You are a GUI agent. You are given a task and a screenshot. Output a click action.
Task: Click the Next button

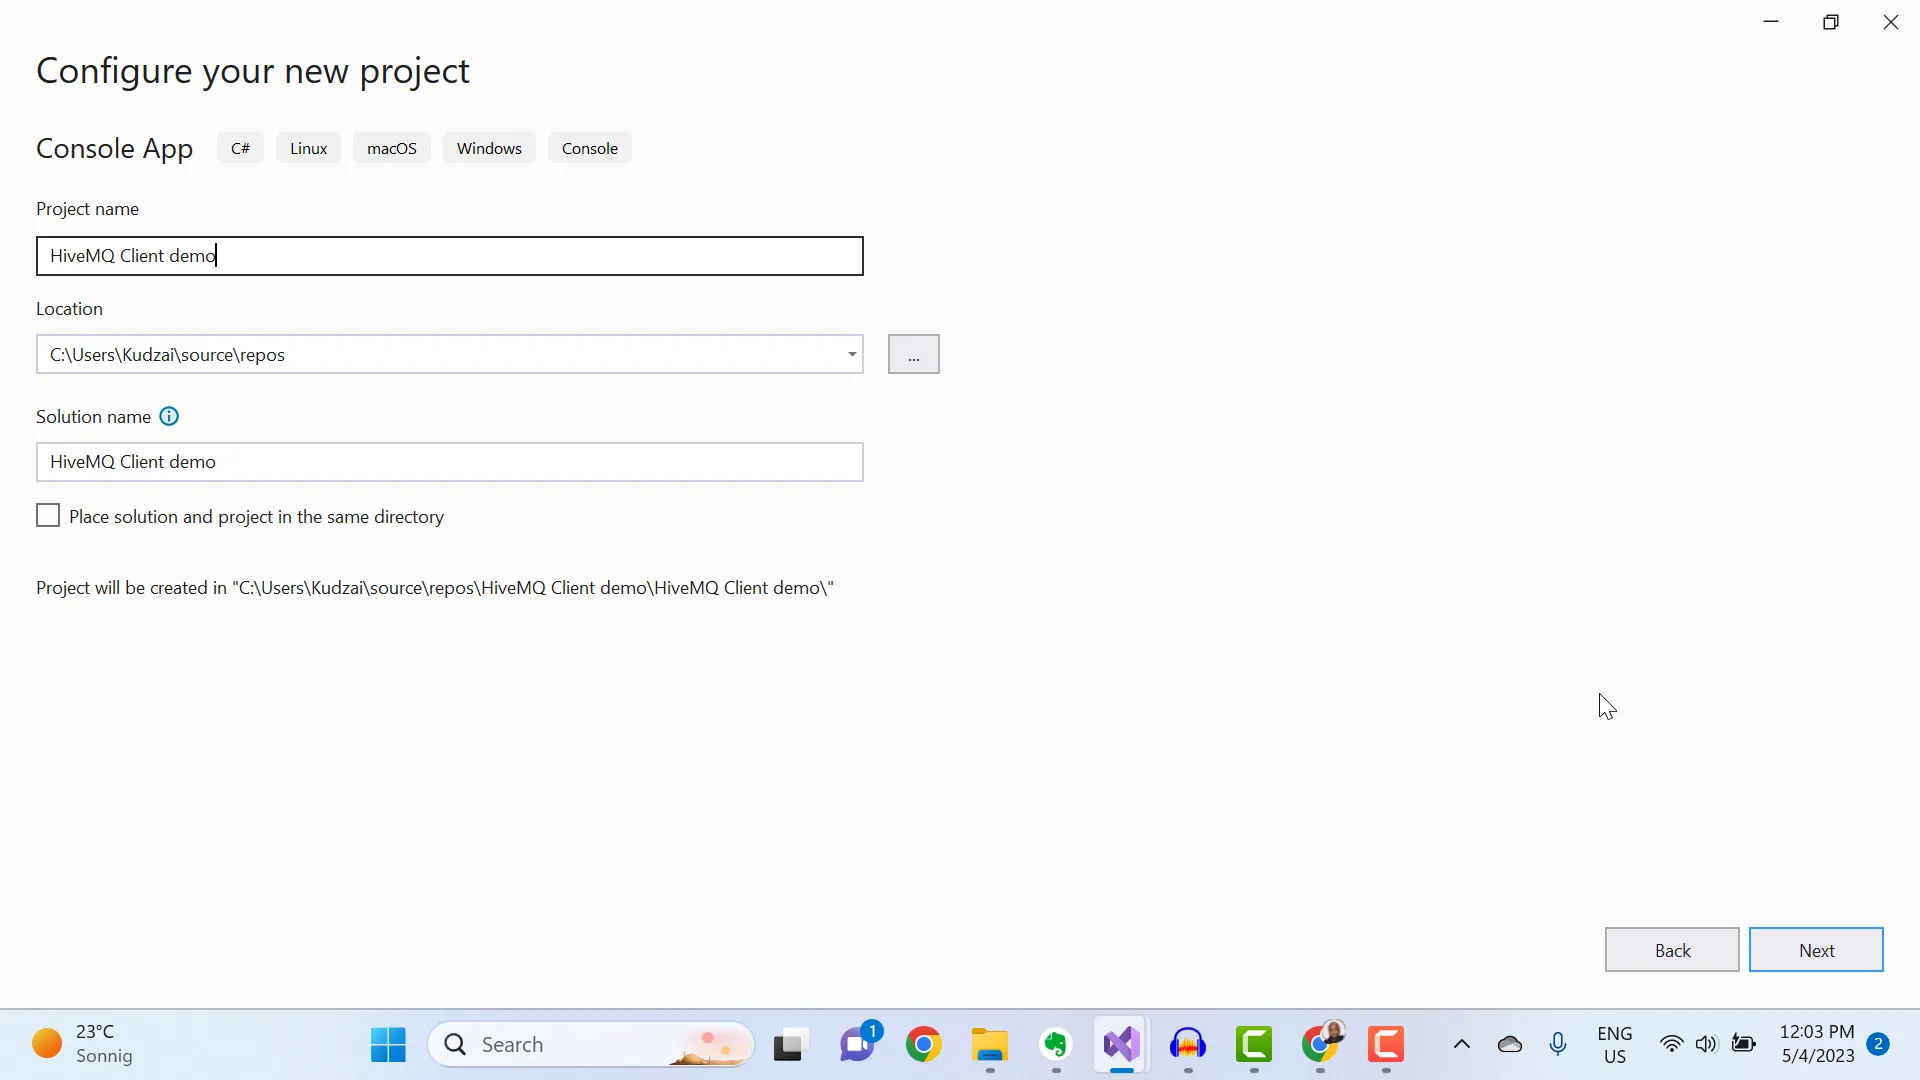(1816, 950)
